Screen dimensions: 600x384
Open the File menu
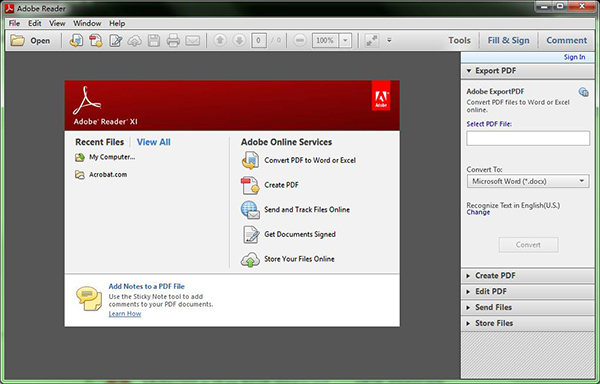tap(14, 23)
